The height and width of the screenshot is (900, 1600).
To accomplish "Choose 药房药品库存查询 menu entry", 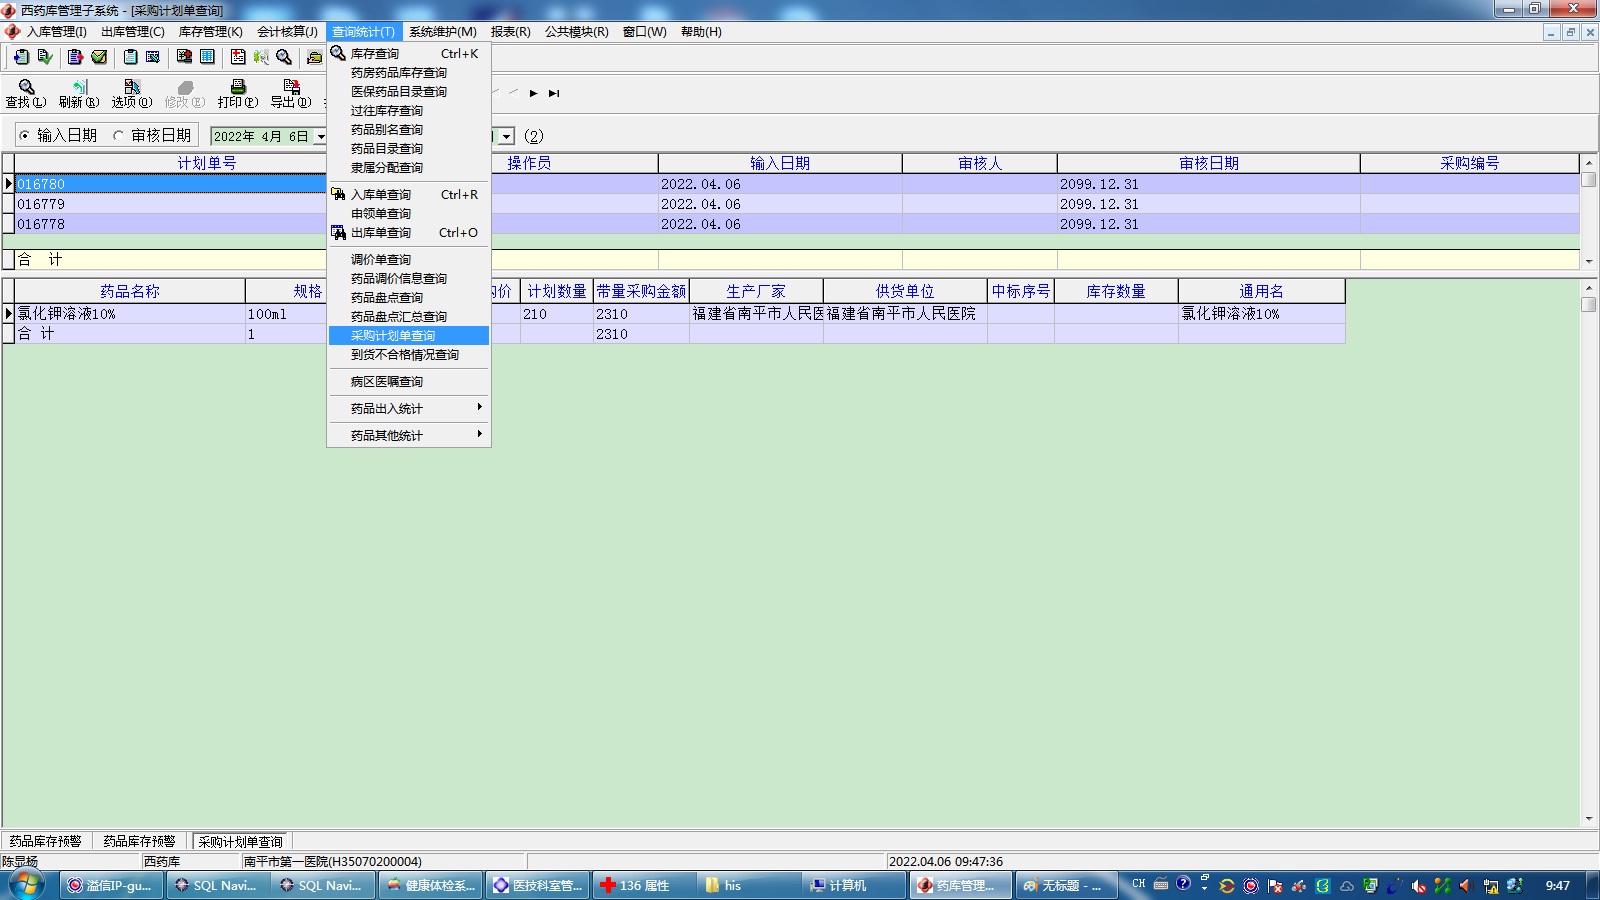I will (409, 73).
